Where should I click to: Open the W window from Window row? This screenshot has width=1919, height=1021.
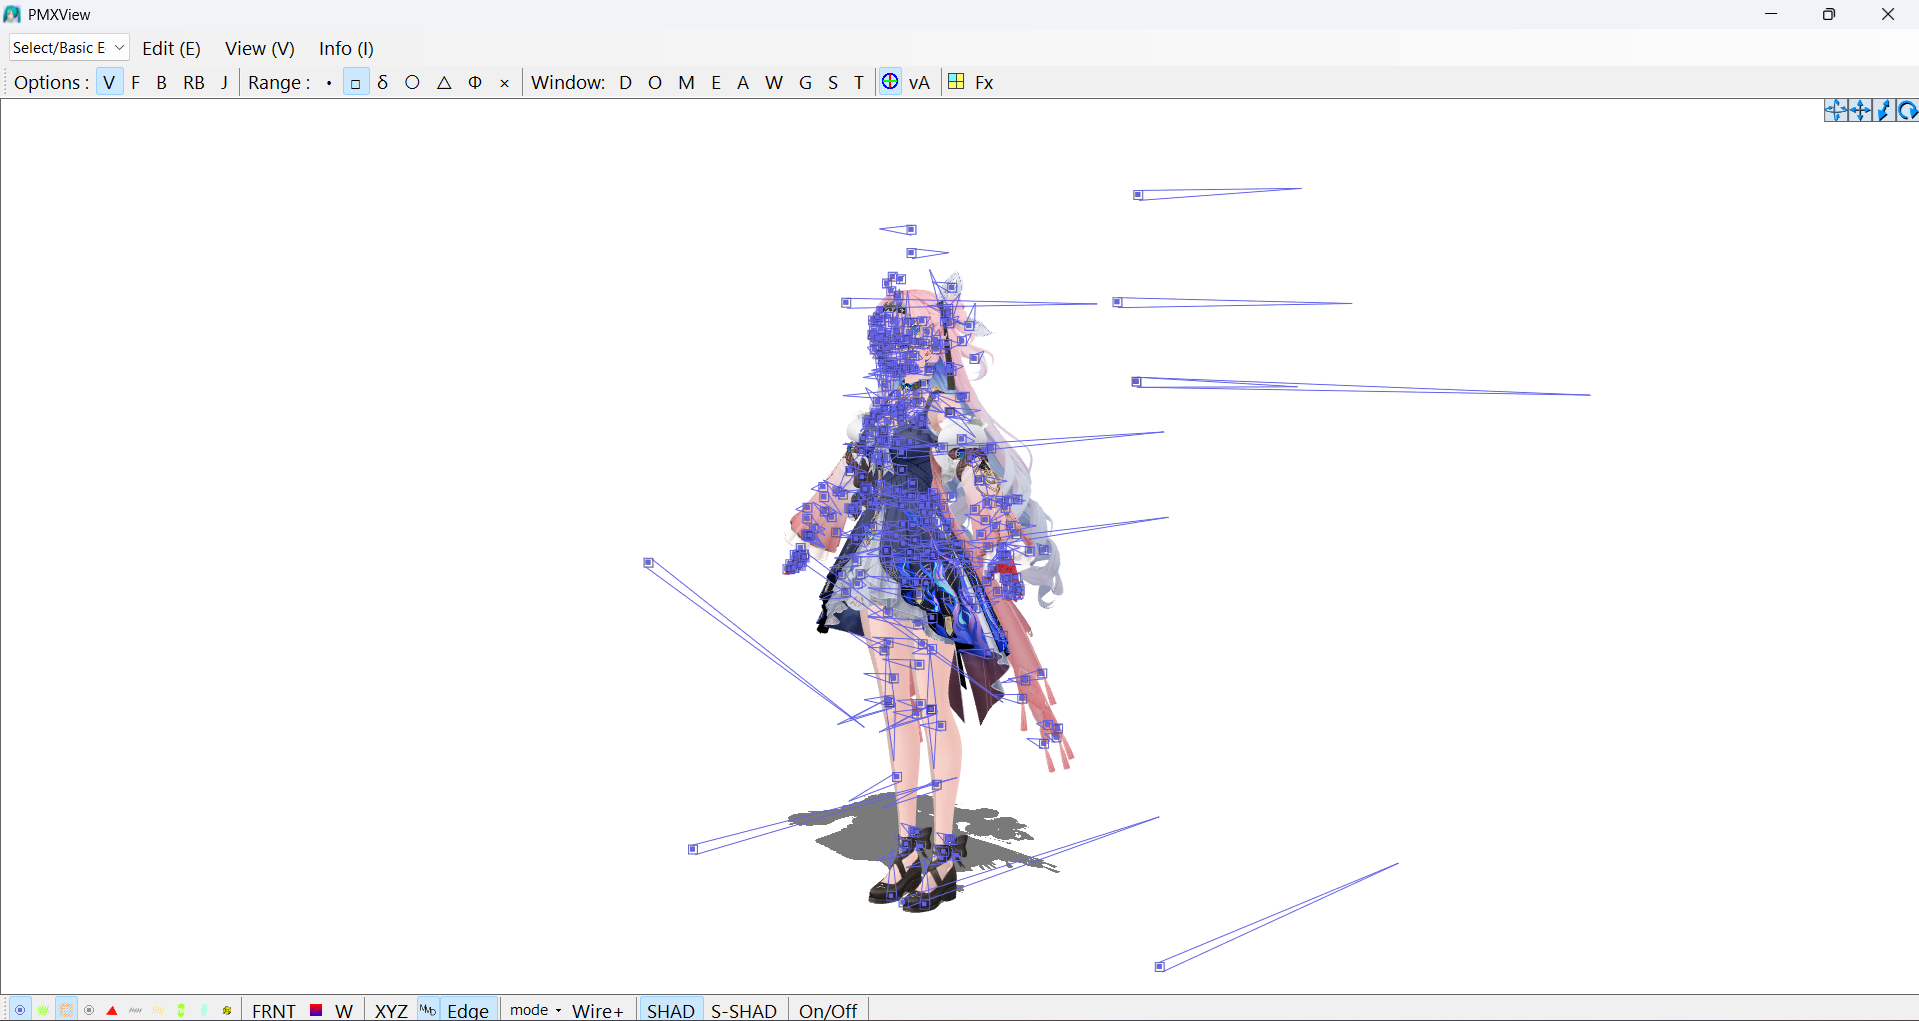[774, 82]
